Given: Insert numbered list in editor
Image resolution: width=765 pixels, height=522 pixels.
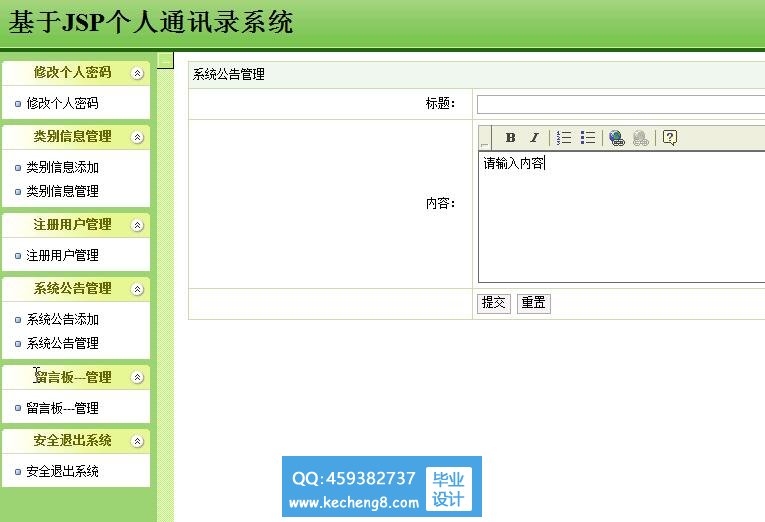Looking at the screenshot, I should point(564,138).
